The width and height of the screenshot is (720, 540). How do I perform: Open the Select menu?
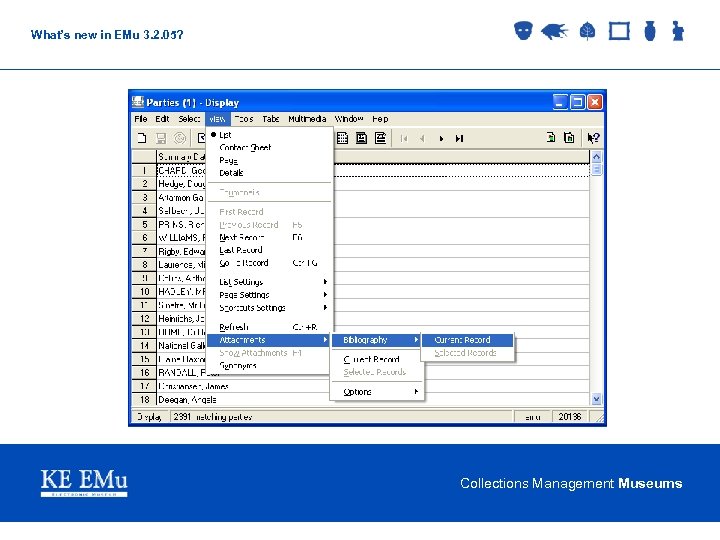point(189,119)
